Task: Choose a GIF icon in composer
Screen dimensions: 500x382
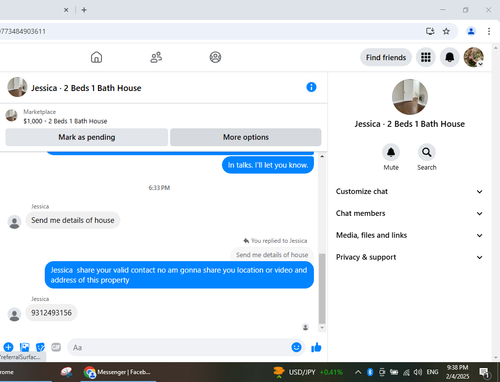Action: coord(56,347)
